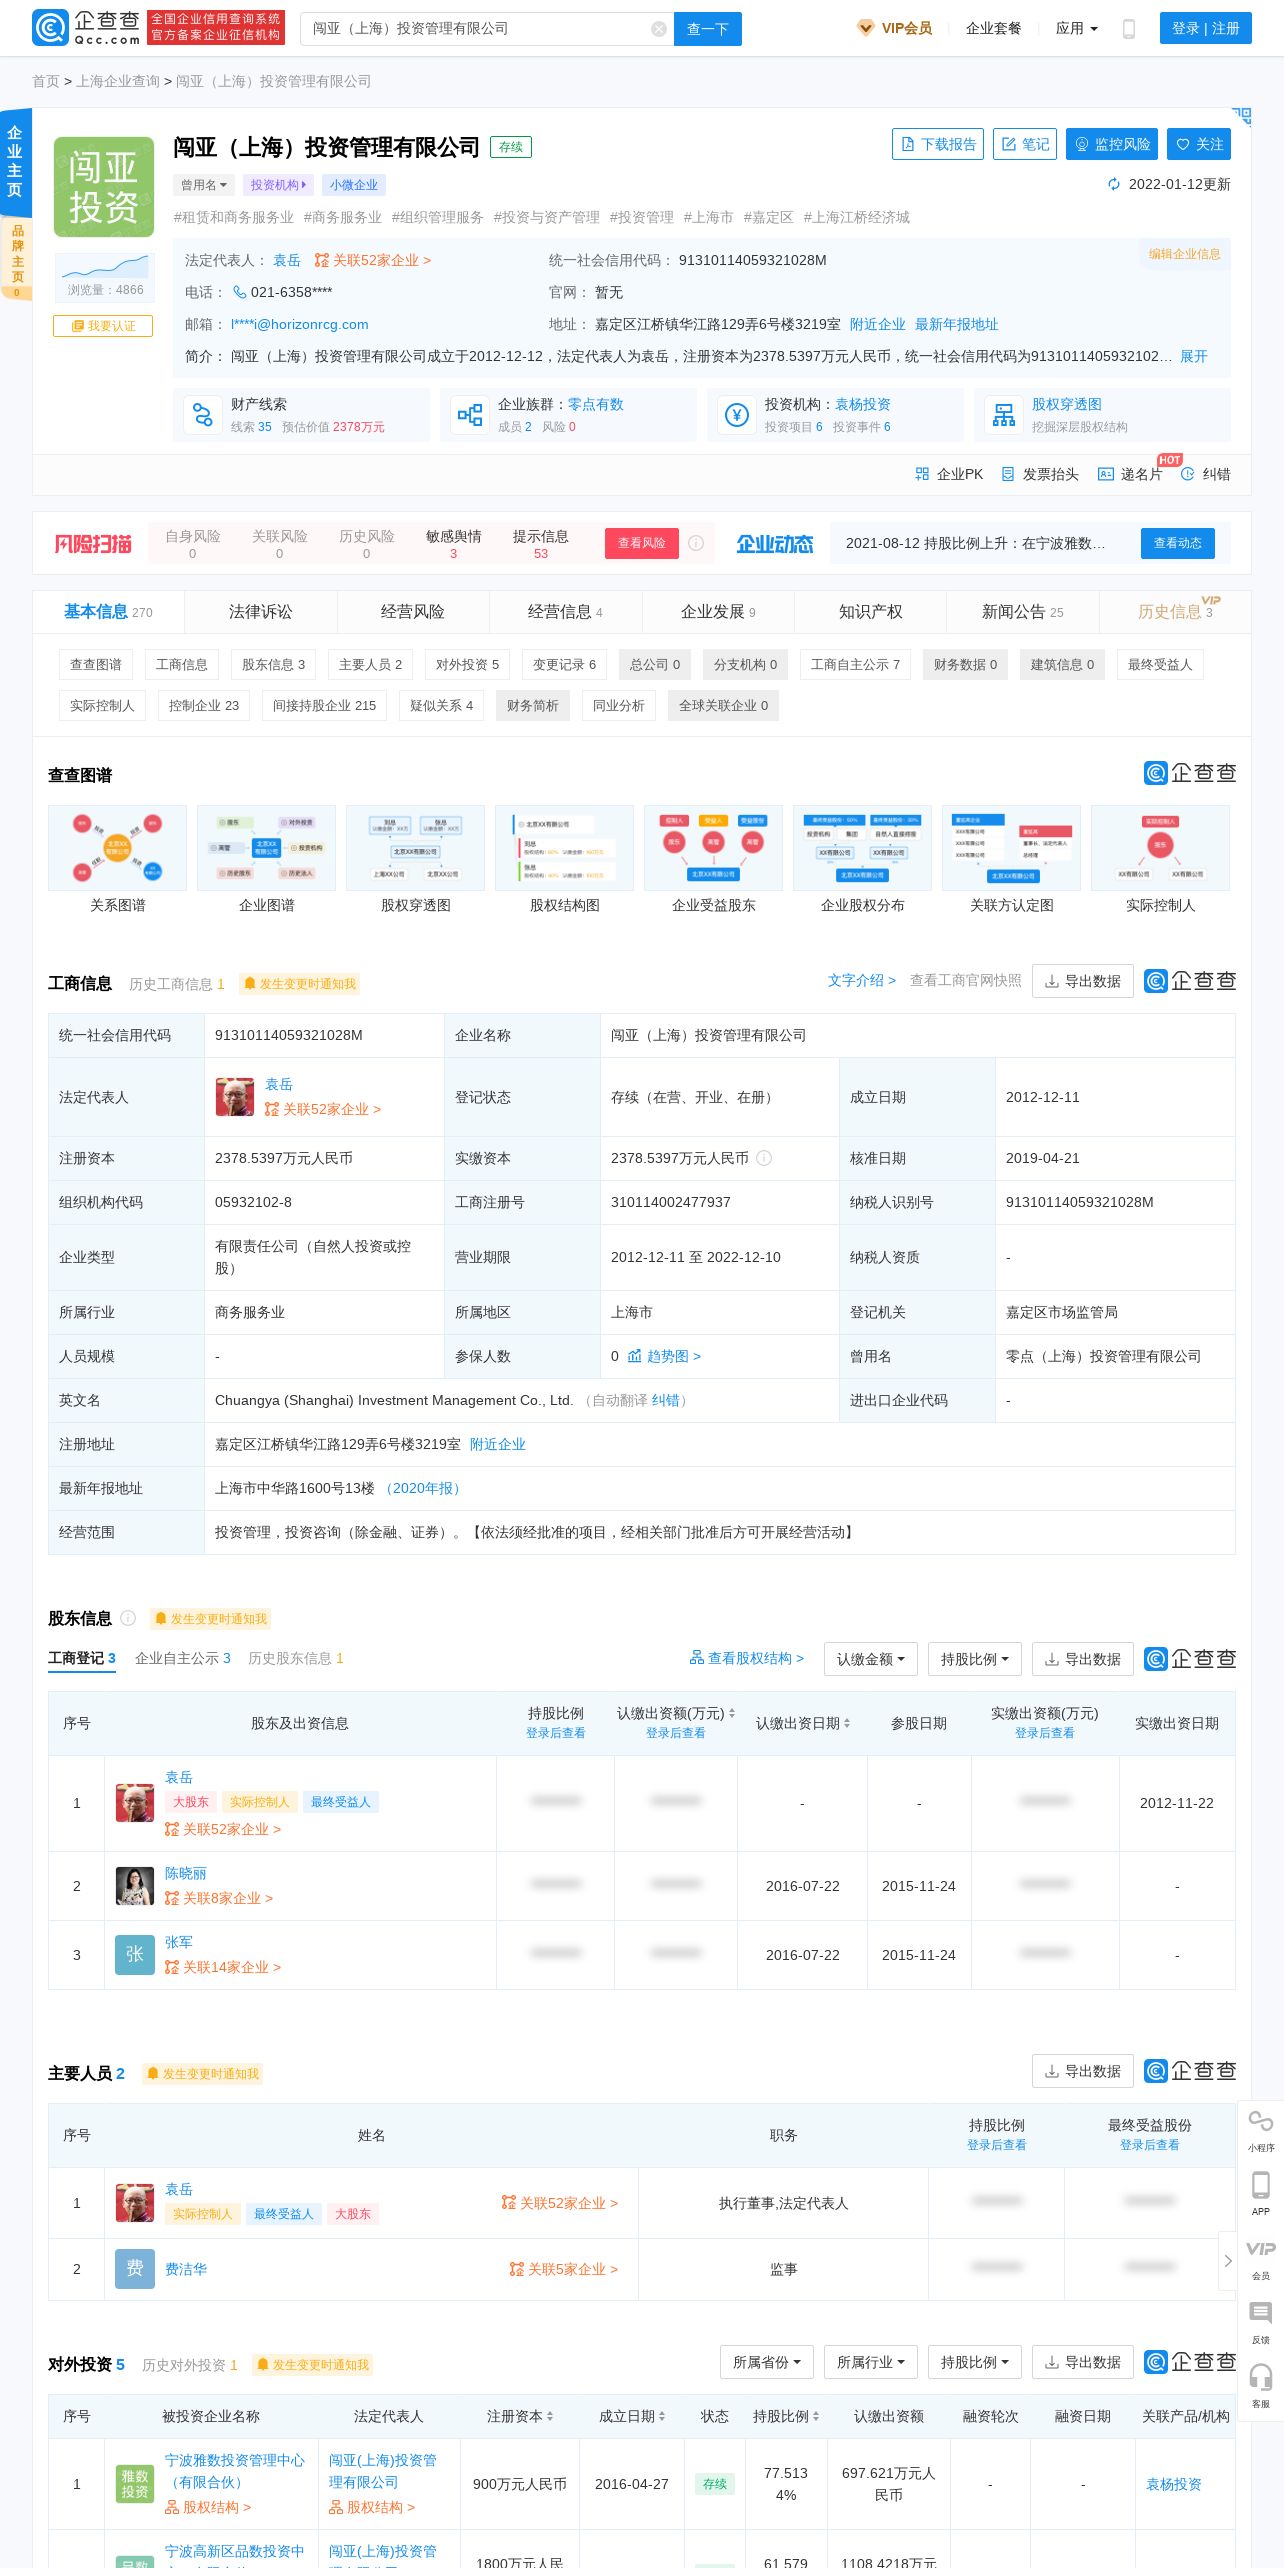
Task: Open APP download from floating sidebar
Action: click(x=1261, y=2193)
